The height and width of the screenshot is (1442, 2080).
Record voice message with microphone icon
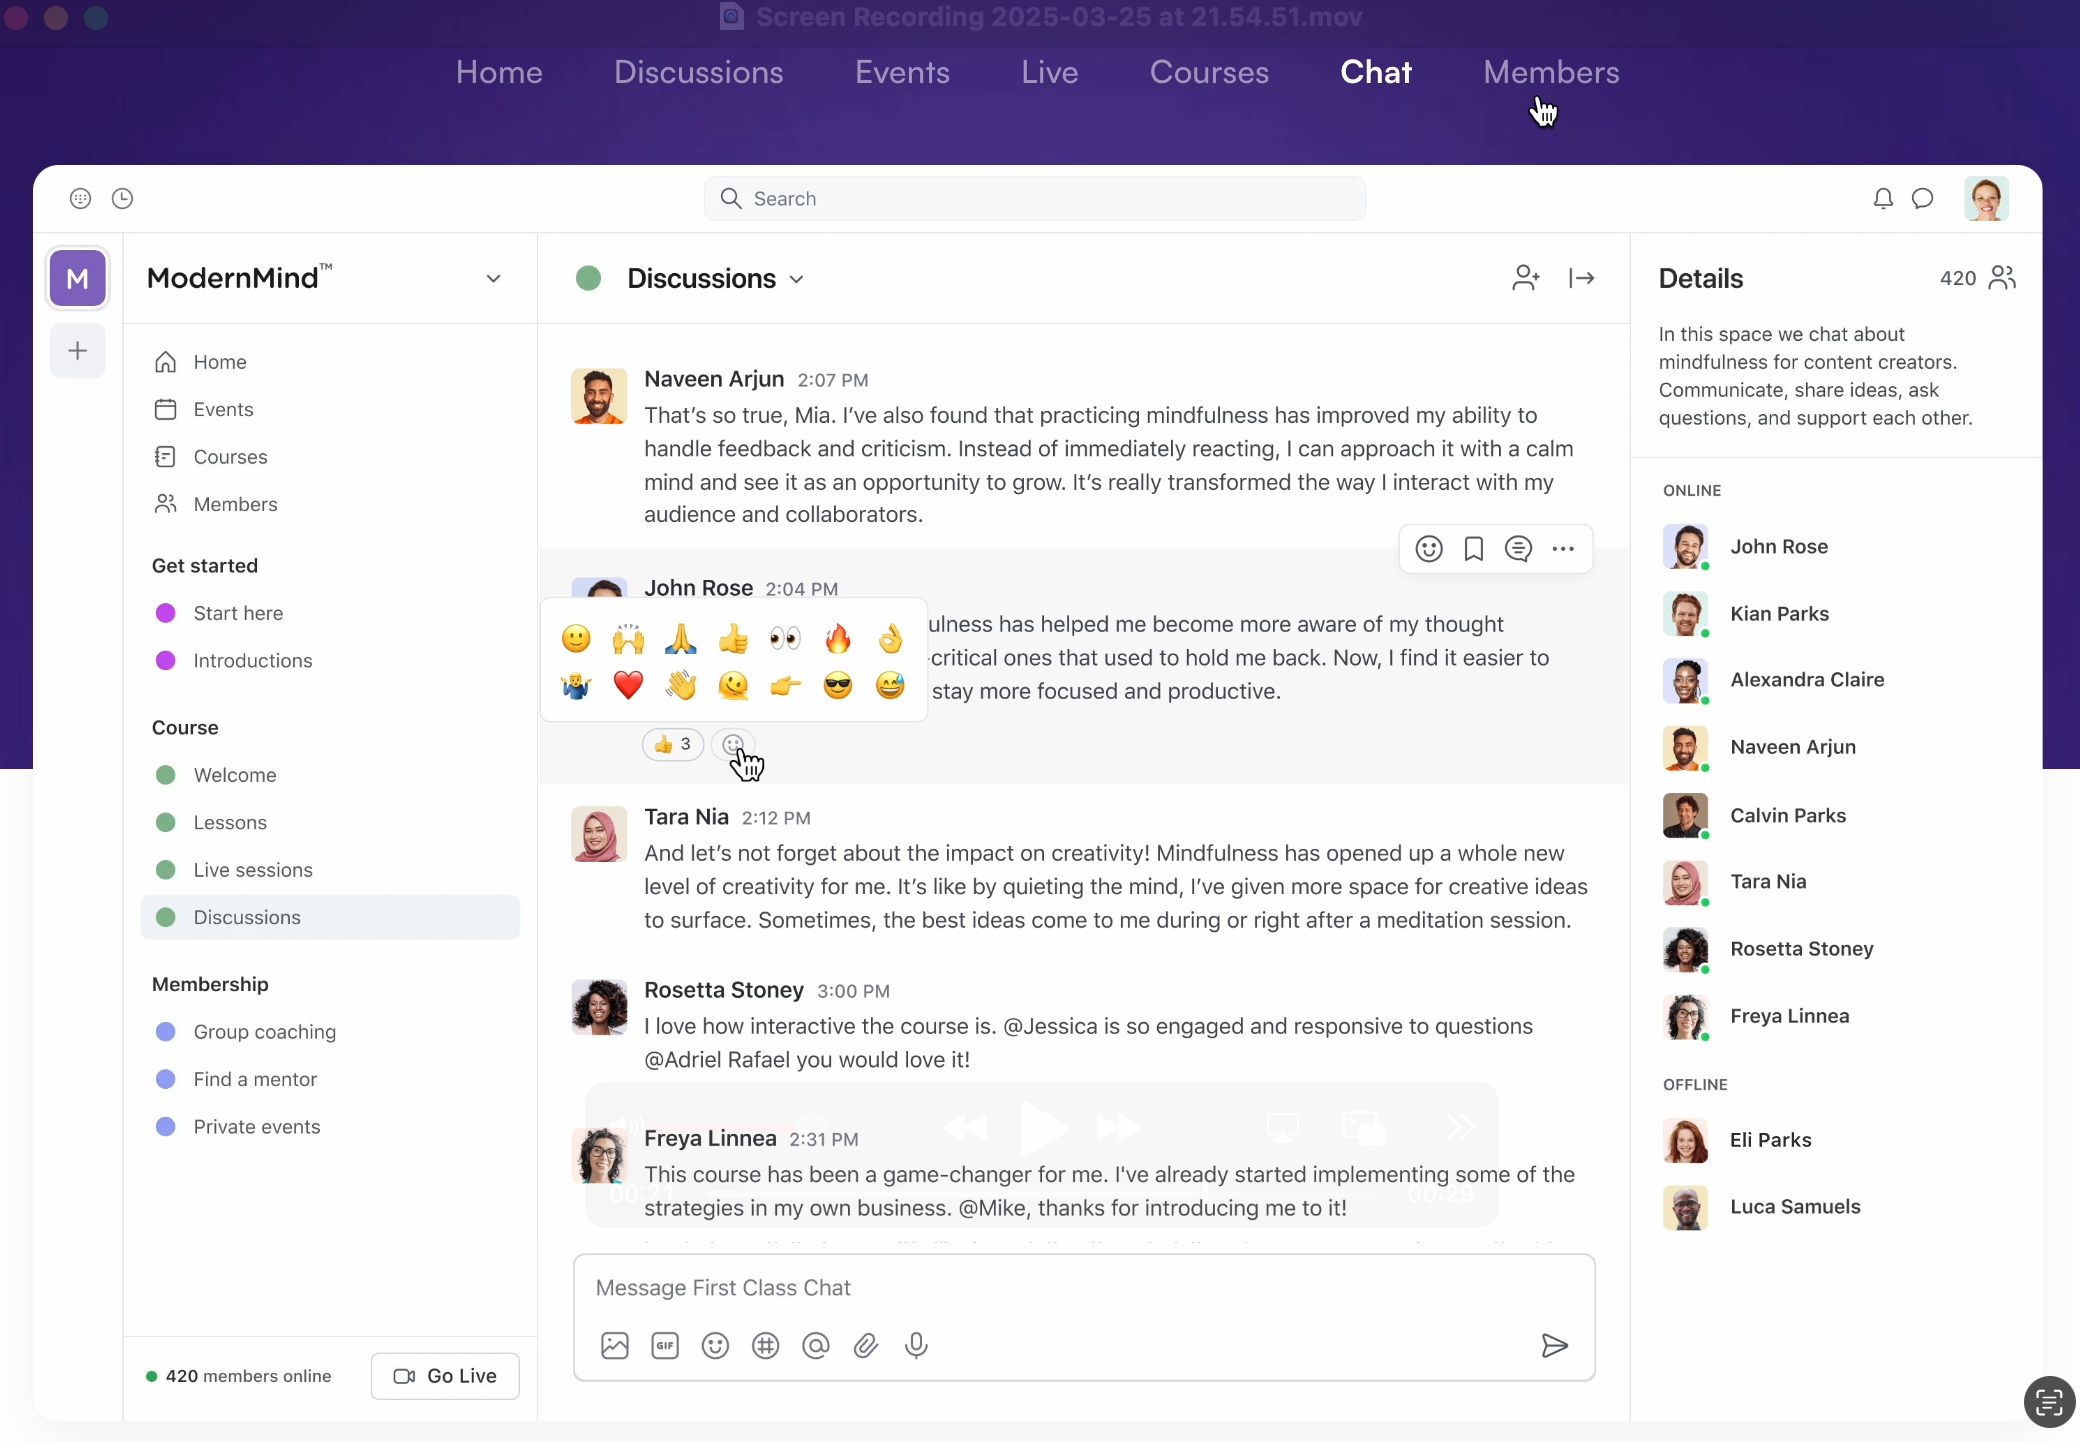(916, 1346)
